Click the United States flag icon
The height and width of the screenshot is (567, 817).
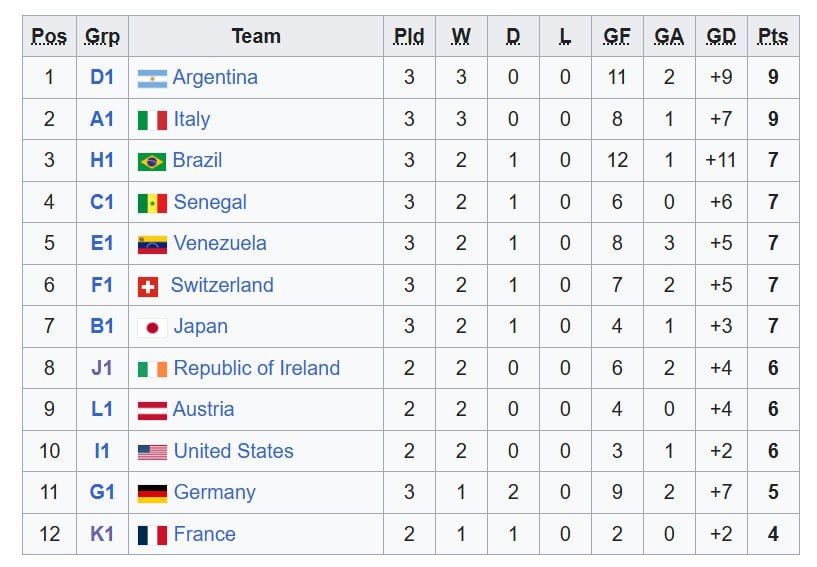[152, 452]
